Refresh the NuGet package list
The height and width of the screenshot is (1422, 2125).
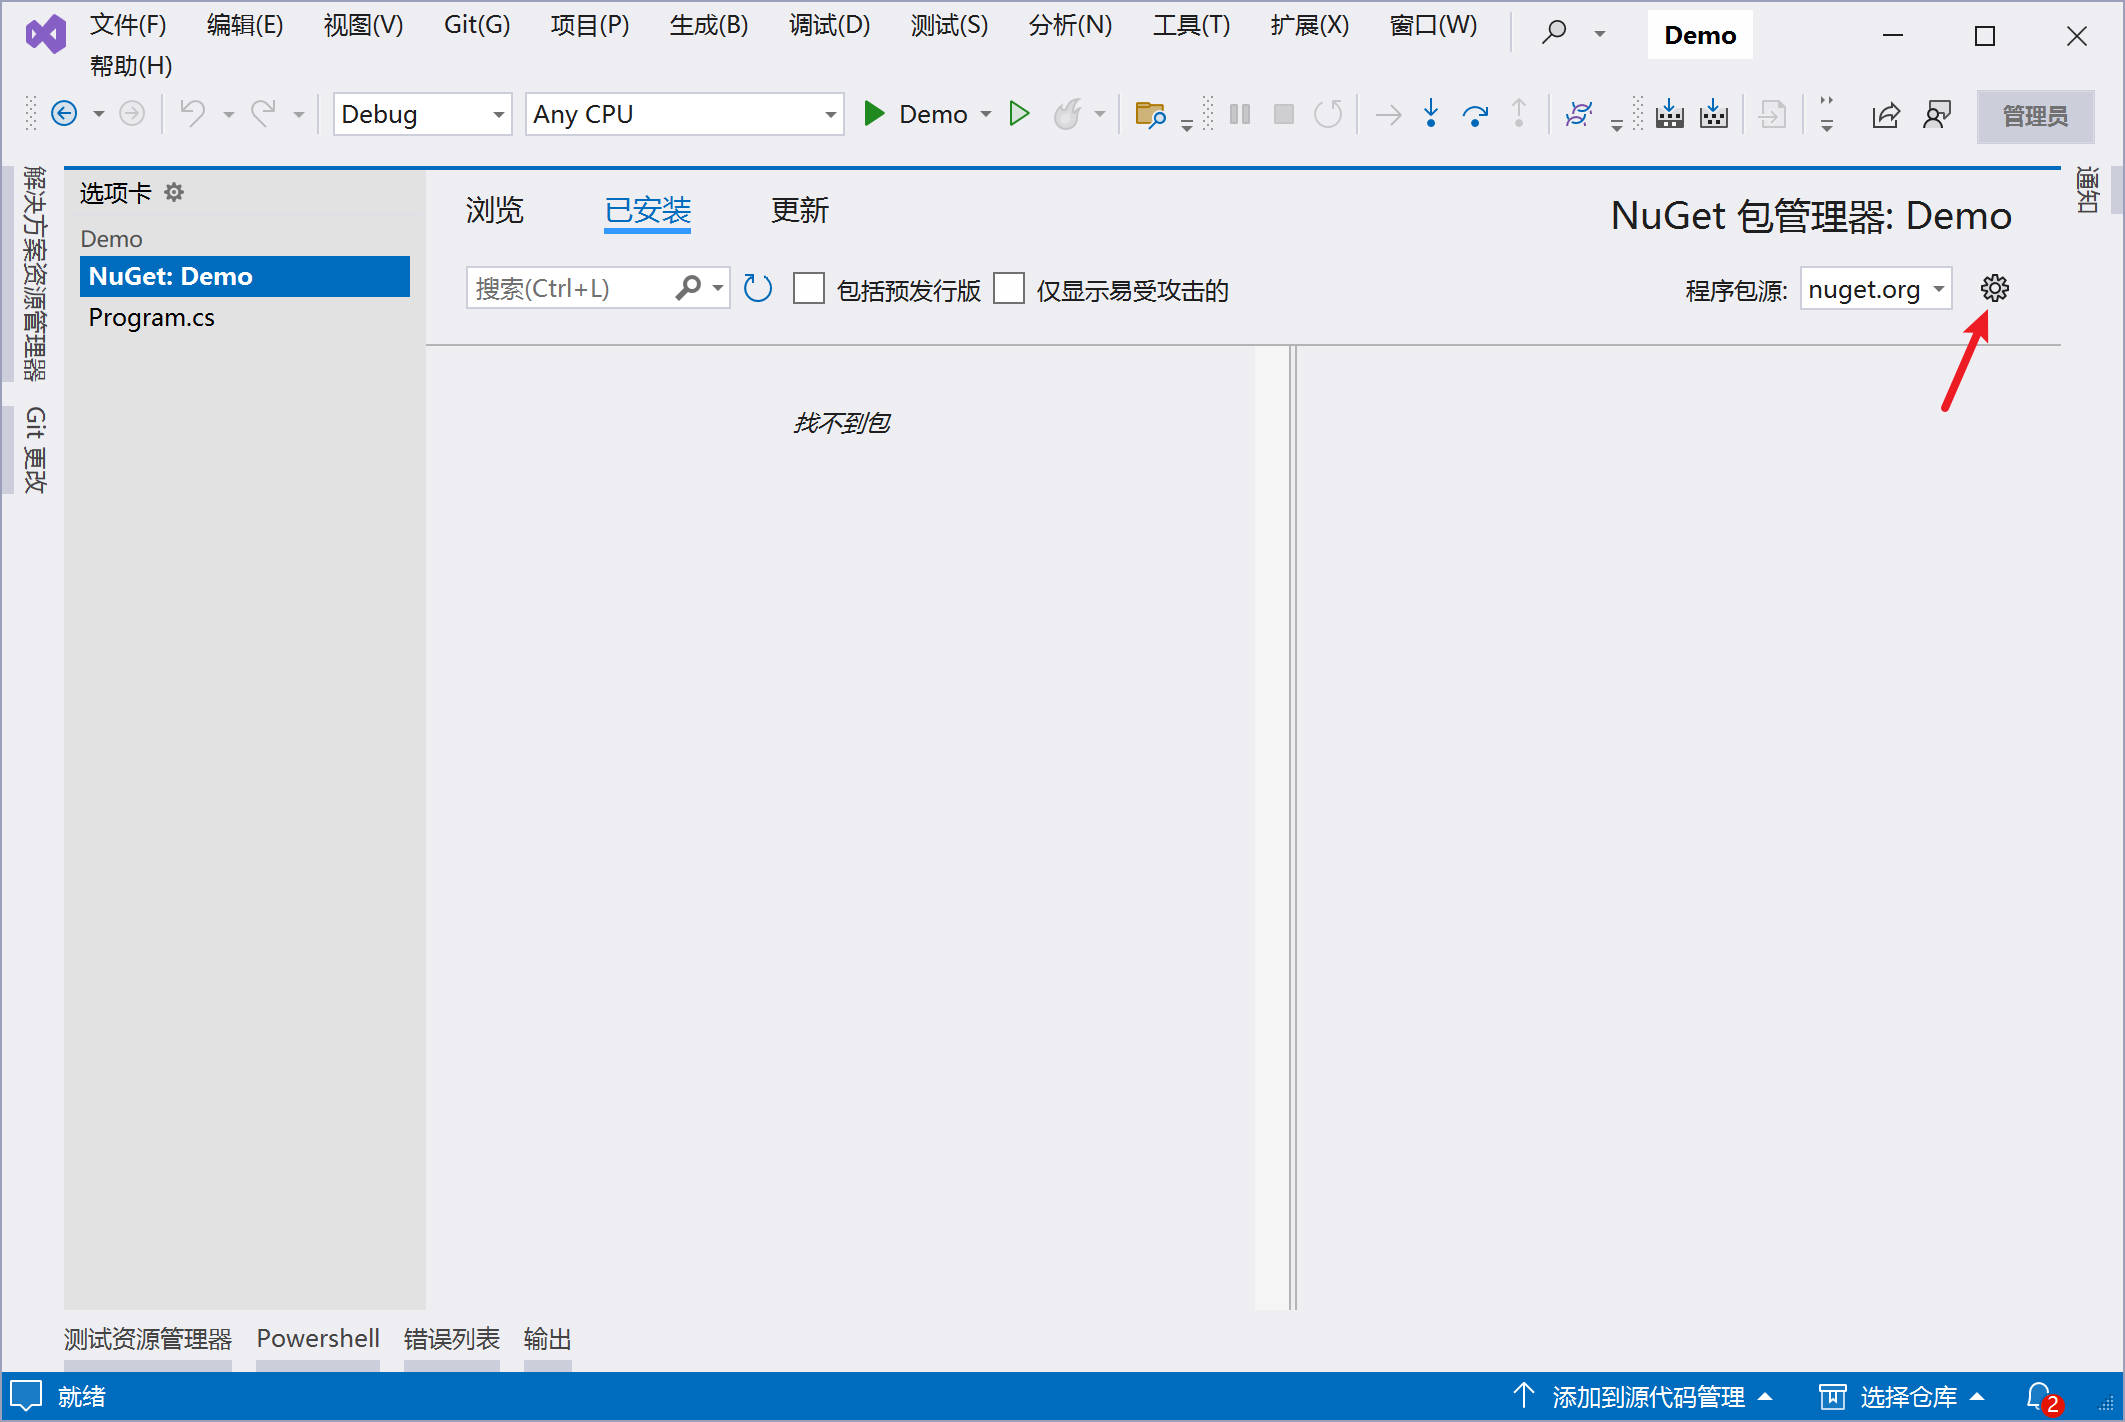[758, 289]
